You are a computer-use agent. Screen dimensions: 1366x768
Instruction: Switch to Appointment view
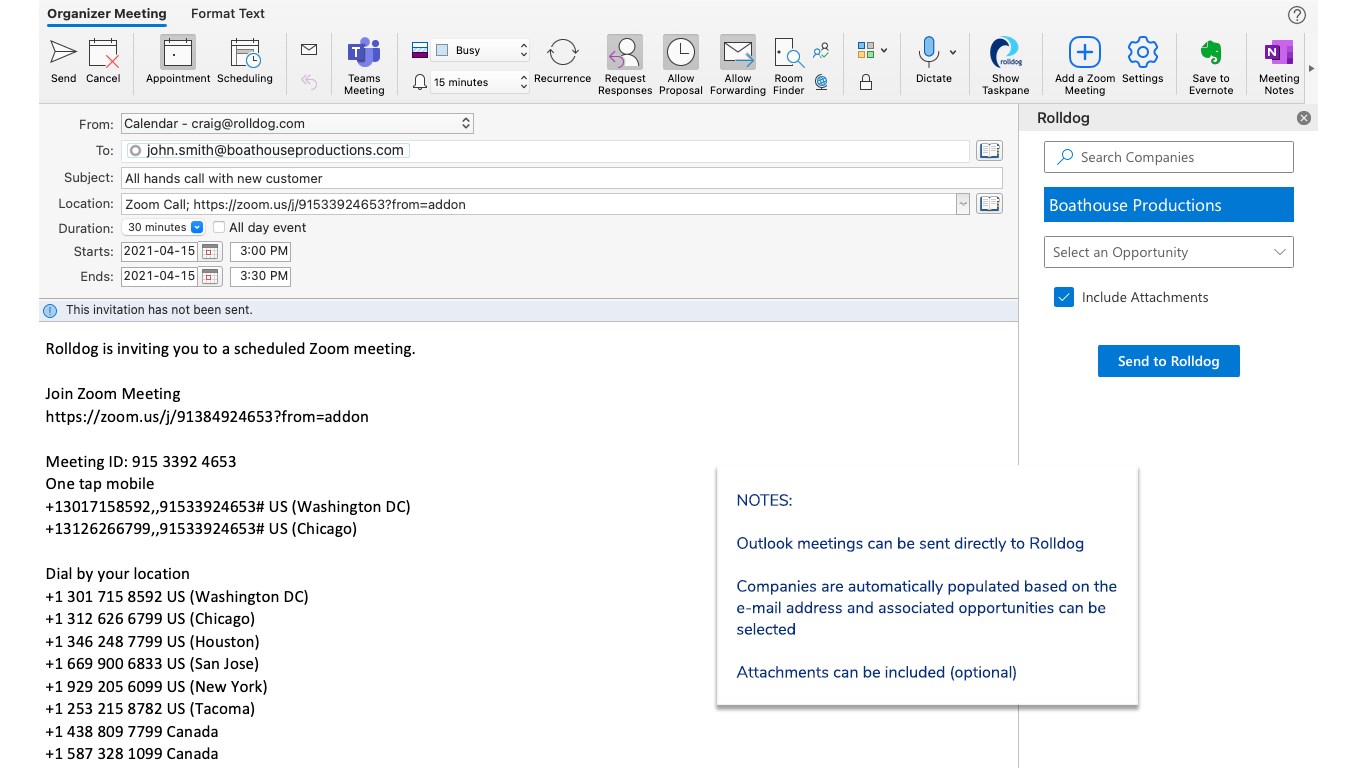[x=178, y=60]
